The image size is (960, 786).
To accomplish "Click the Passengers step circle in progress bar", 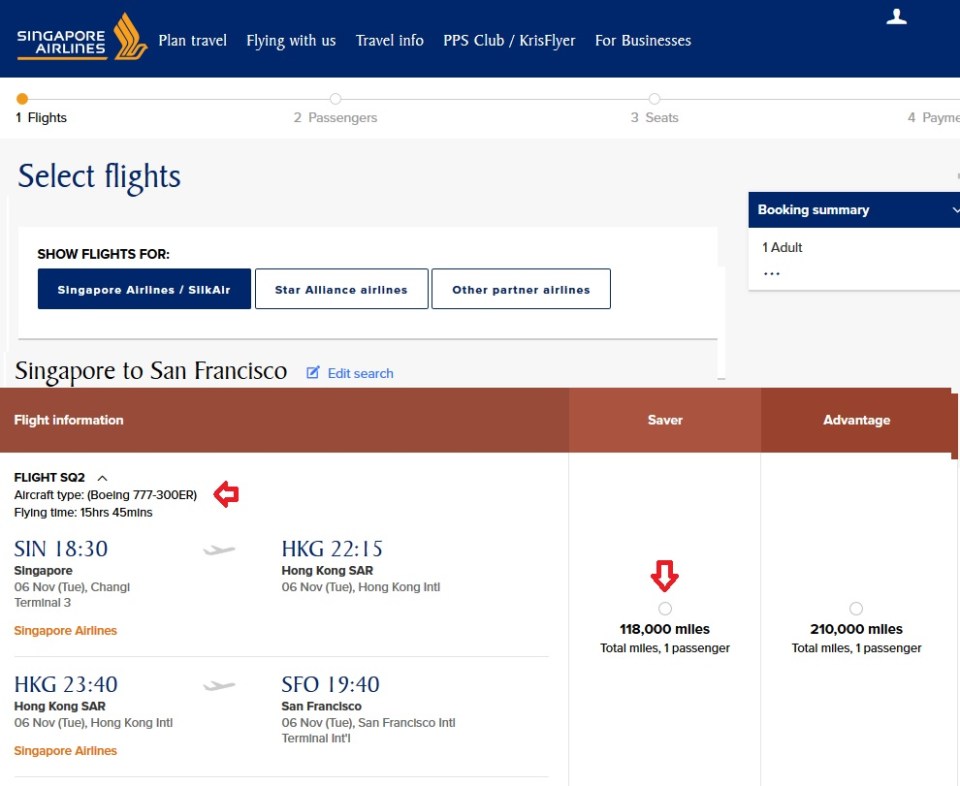I will click(x=335, y=99).
